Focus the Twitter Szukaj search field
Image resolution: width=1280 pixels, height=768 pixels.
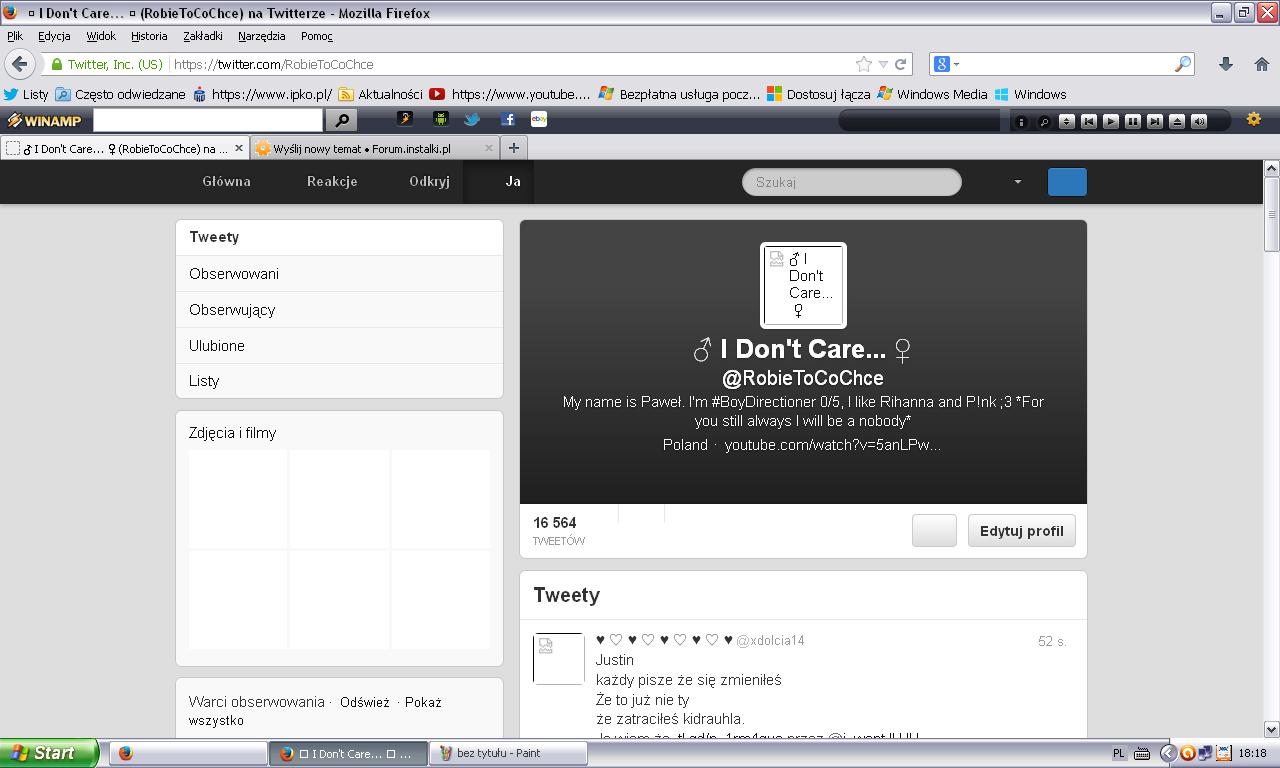click(851, 182)
